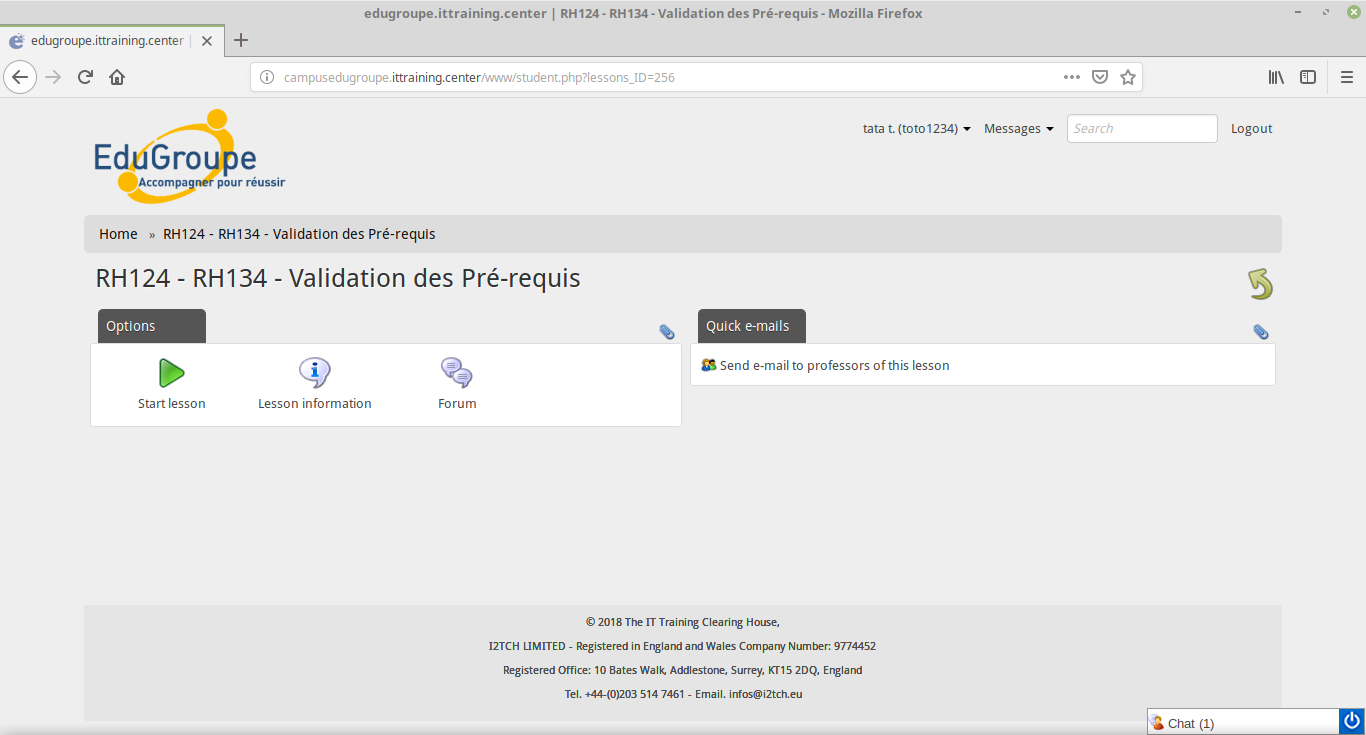The width and height of the screenshot is (1366, 735).
Task: Open the page actions ellipsis menu
Action: click(1072, 77)
